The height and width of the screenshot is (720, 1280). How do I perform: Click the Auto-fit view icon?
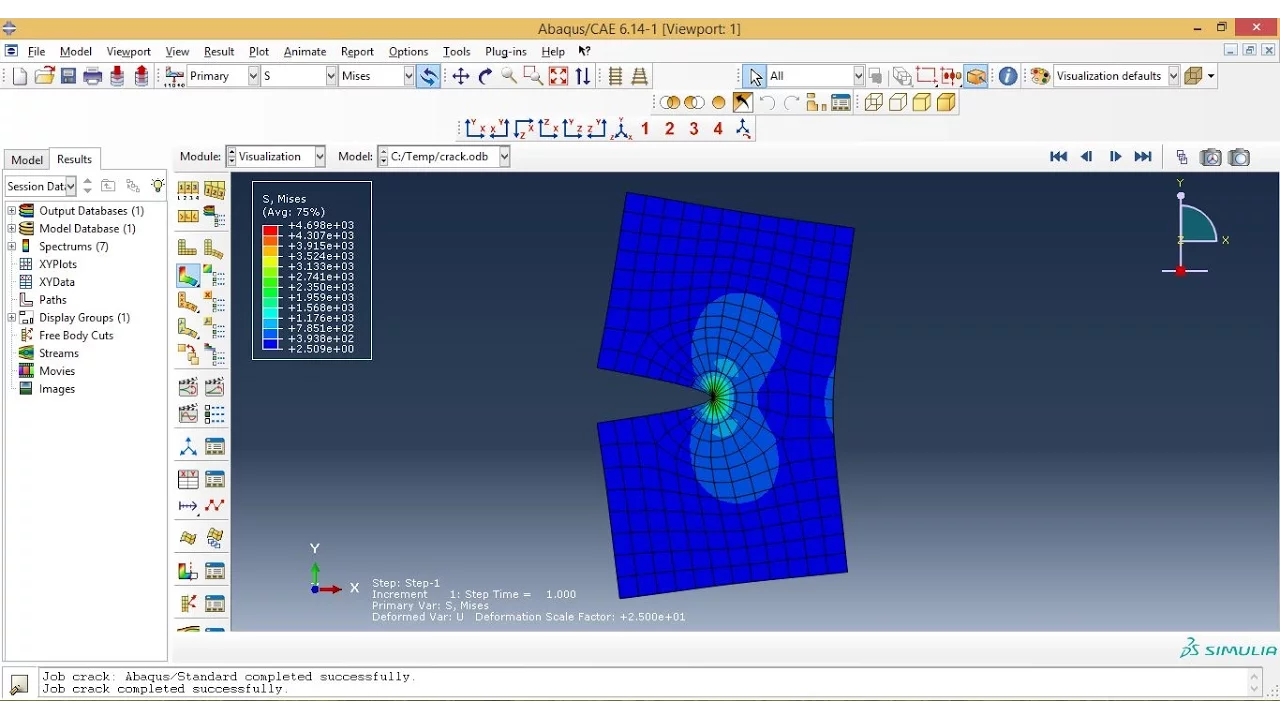[558, 76]
